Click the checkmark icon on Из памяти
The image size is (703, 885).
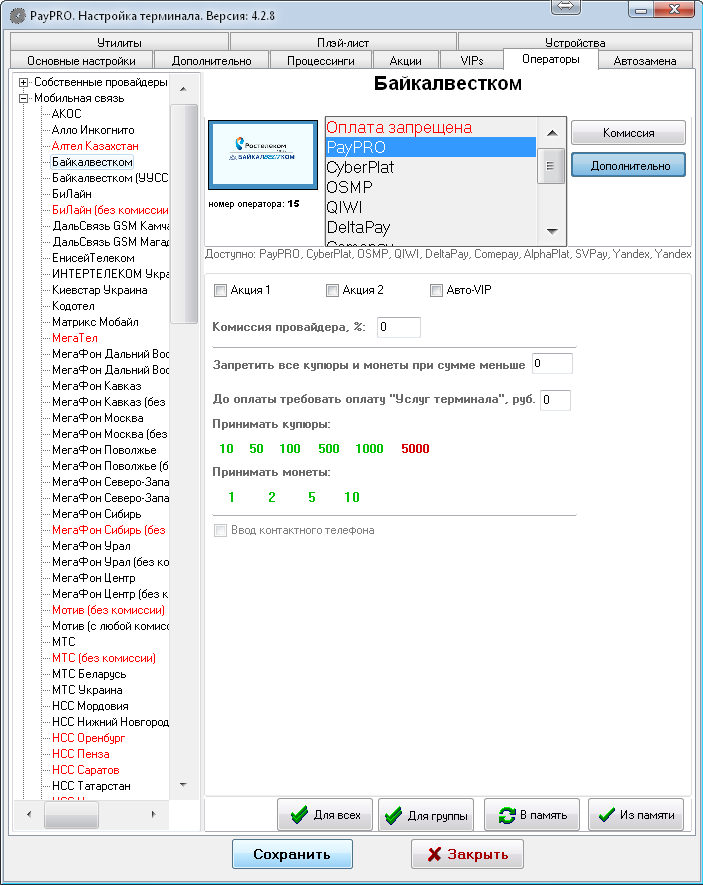604,815
